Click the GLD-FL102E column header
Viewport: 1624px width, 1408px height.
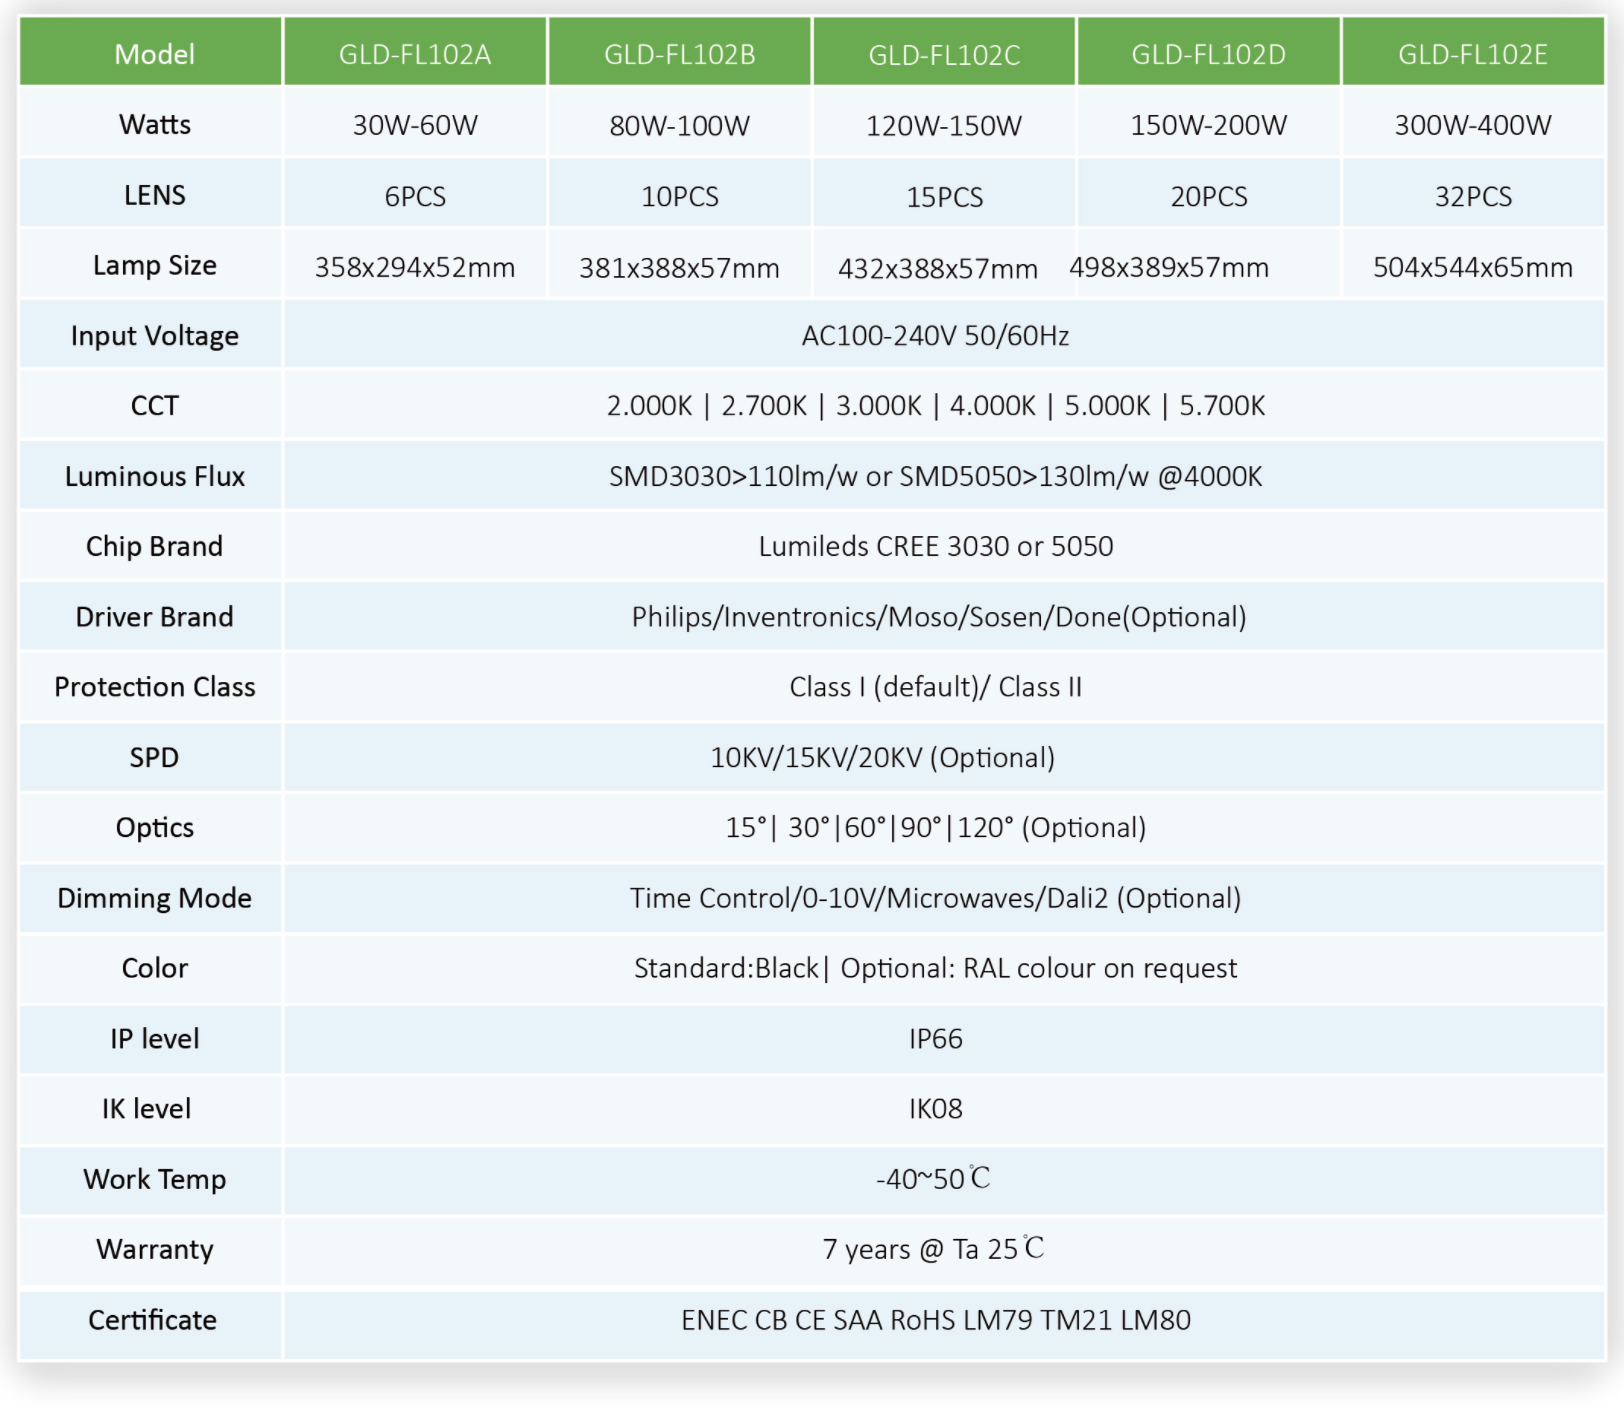click(1472, 54)
